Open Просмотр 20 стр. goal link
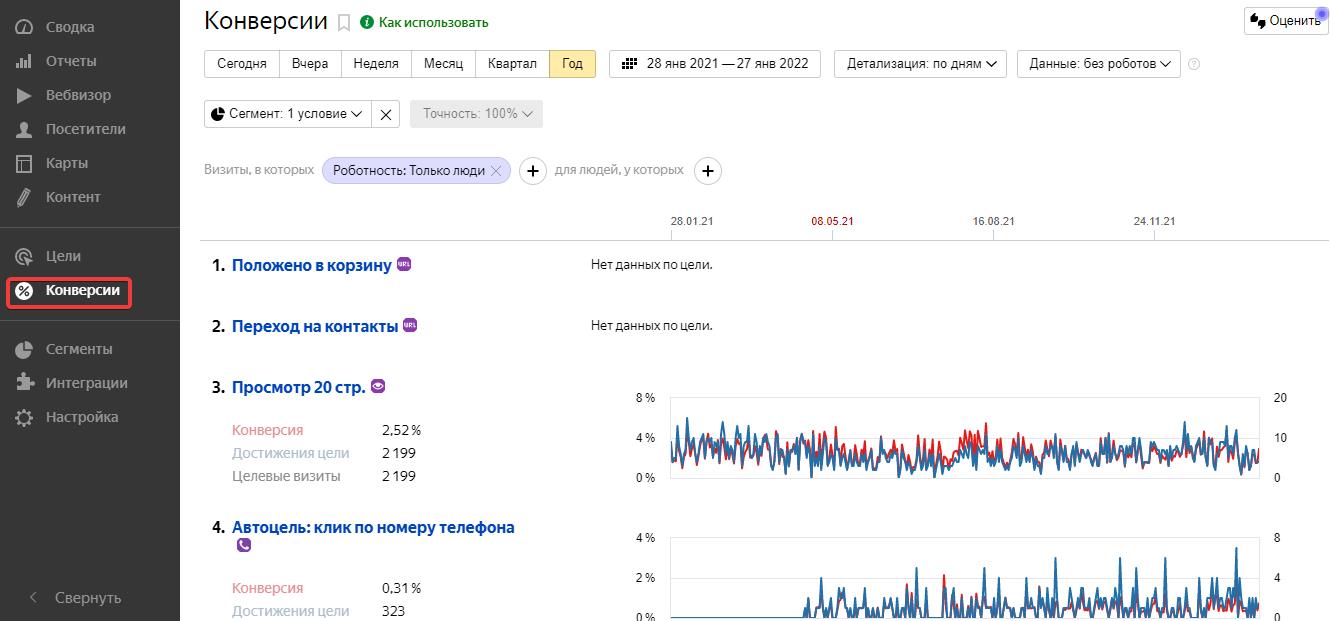The width and height of the screenshot is (1331, 621). click(x=298, y=387)
